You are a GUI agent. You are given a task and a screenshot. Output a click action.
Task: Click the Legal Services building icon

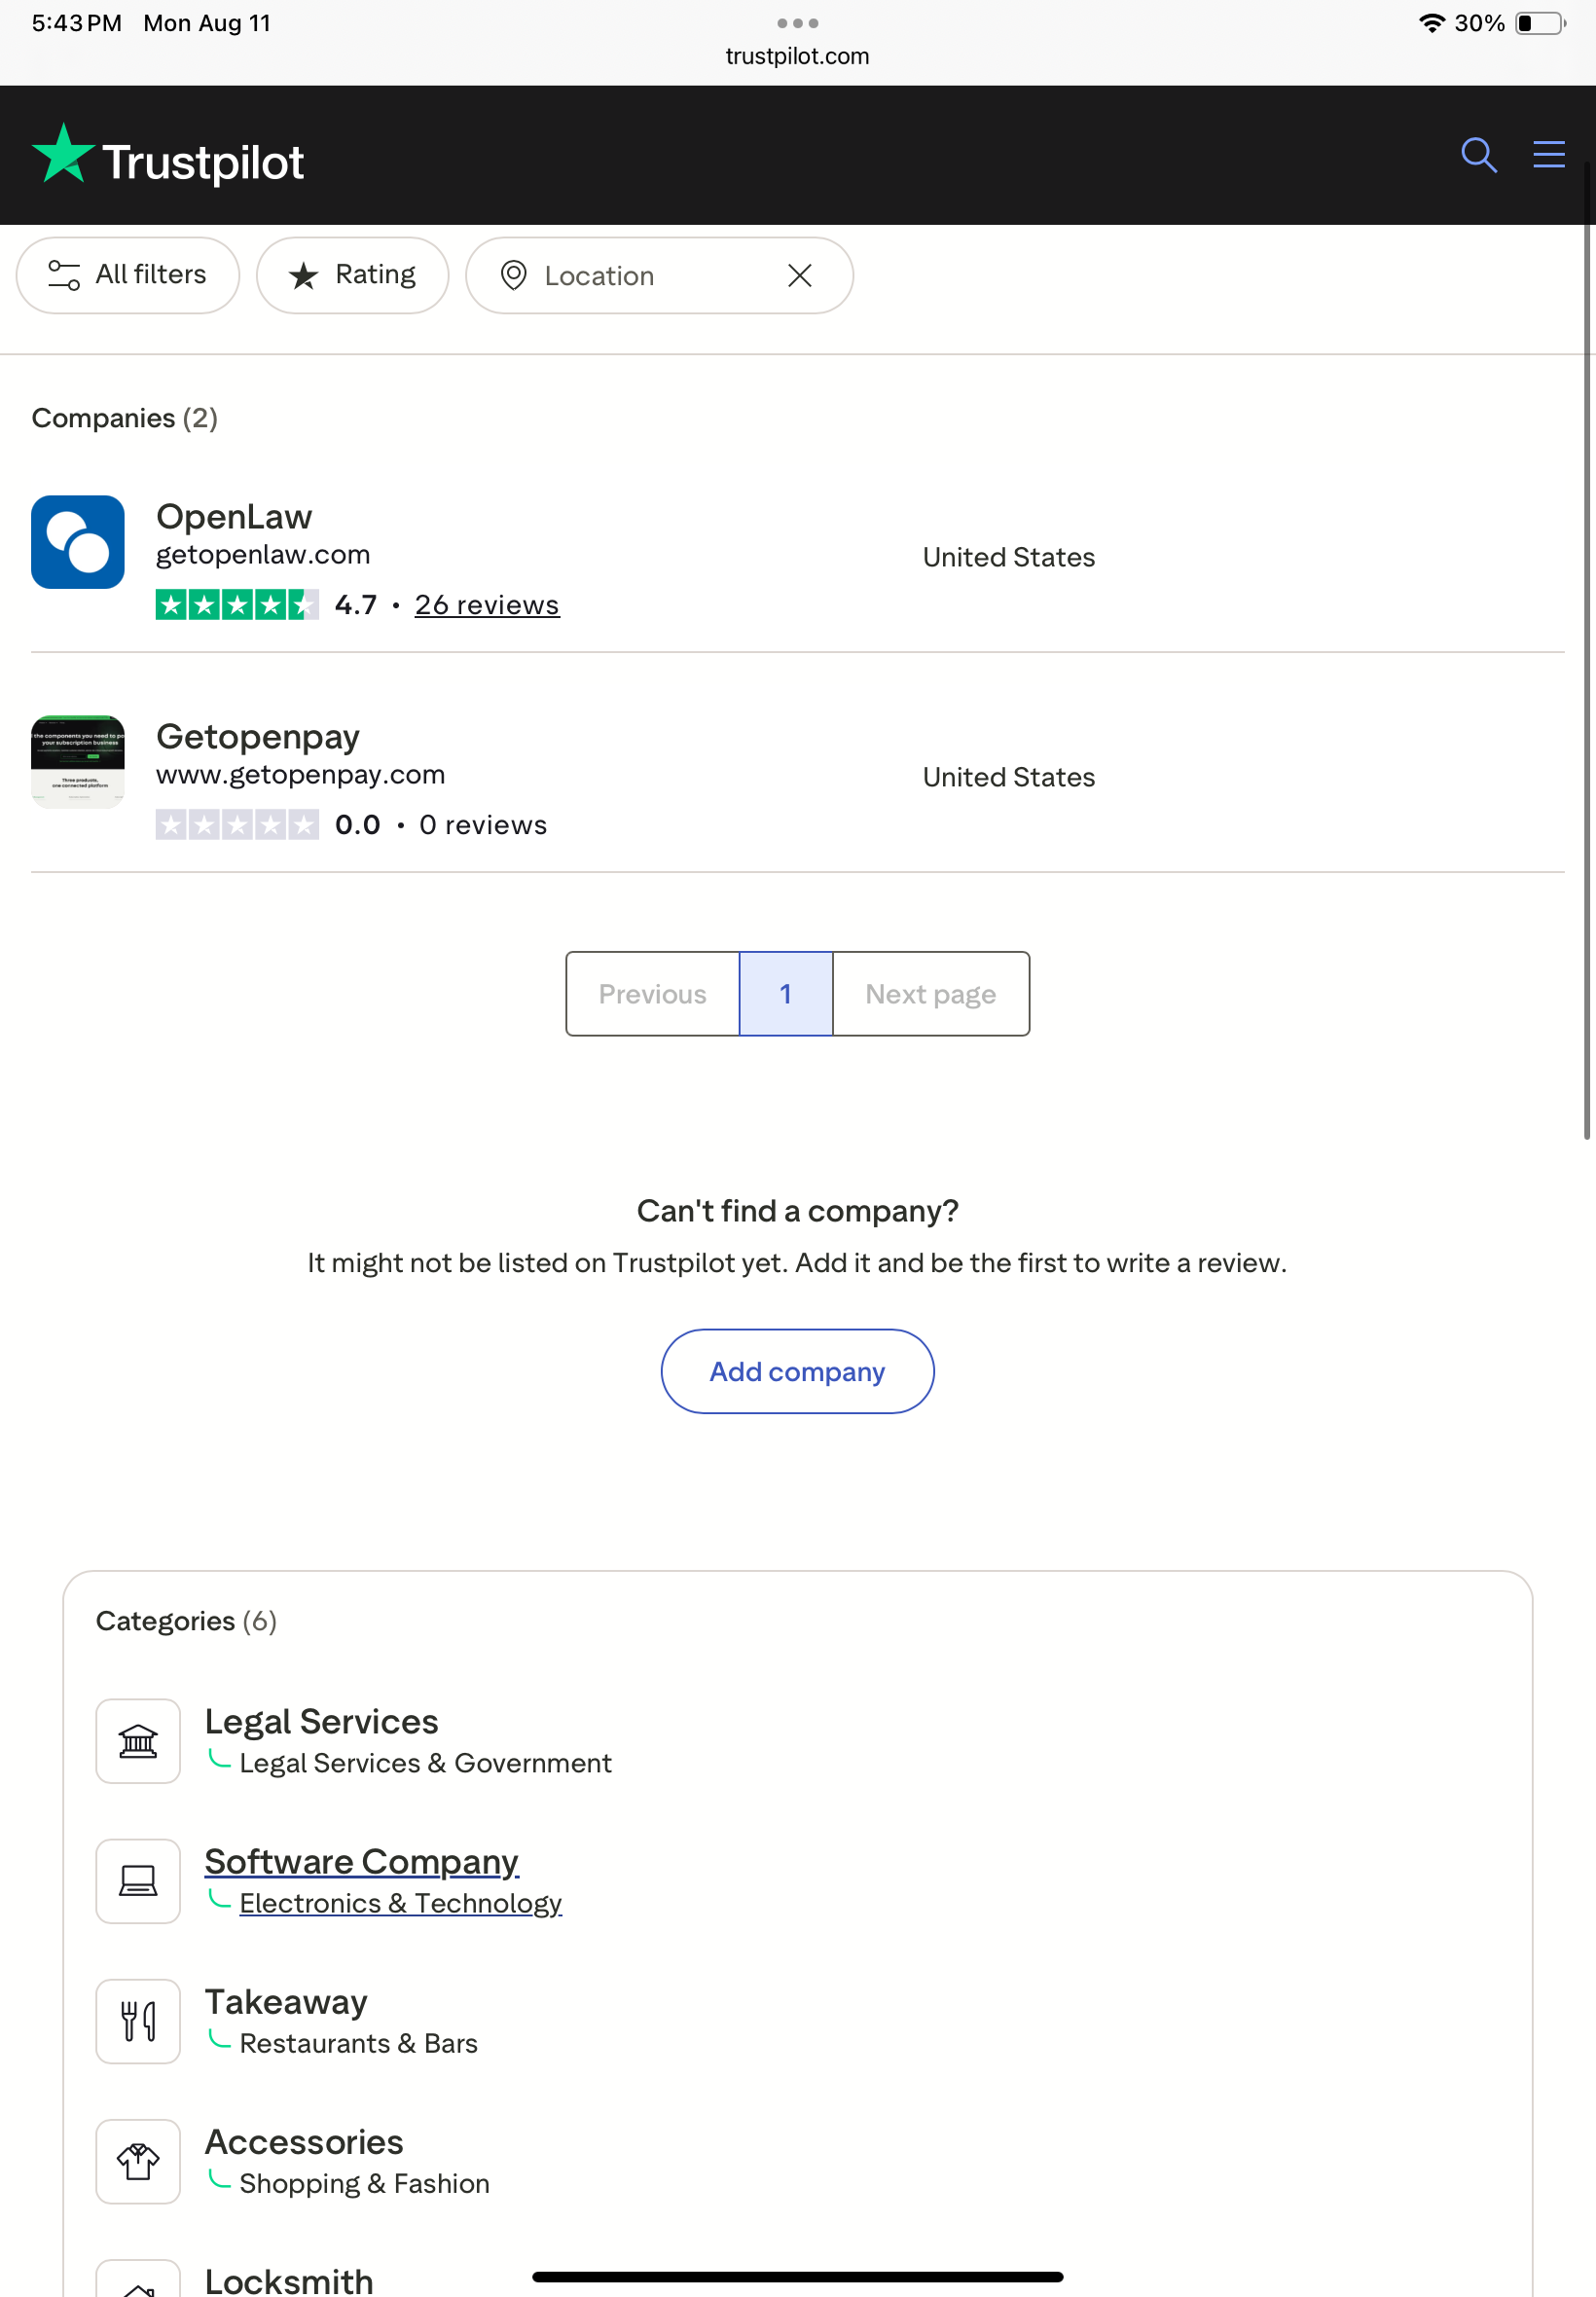pos(138,1741)
